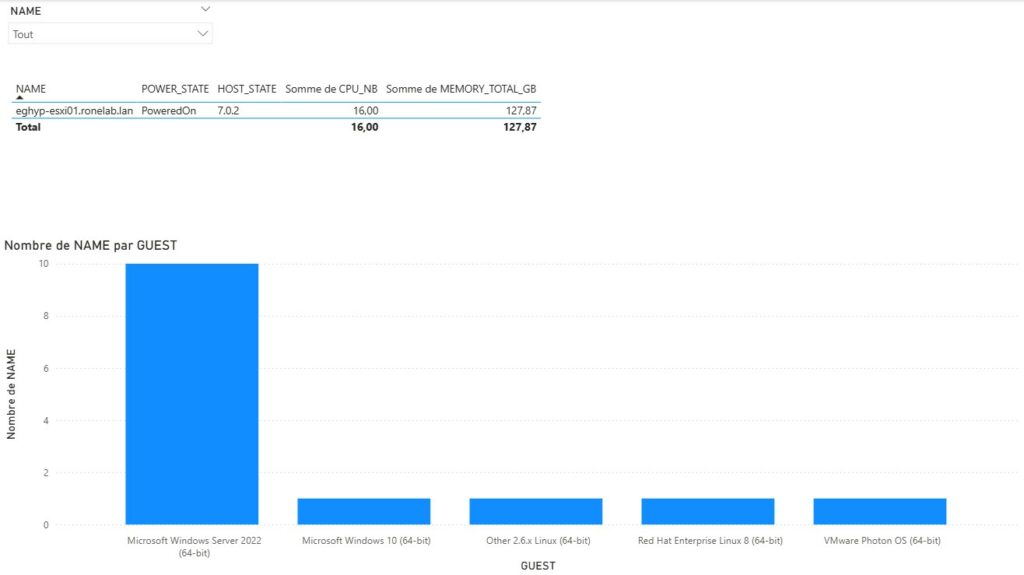Select the Red Hat Enterprise Linux 8 bar
Image resolution: width=1024 pixels, height=575 pixels.
pos(707,511)
